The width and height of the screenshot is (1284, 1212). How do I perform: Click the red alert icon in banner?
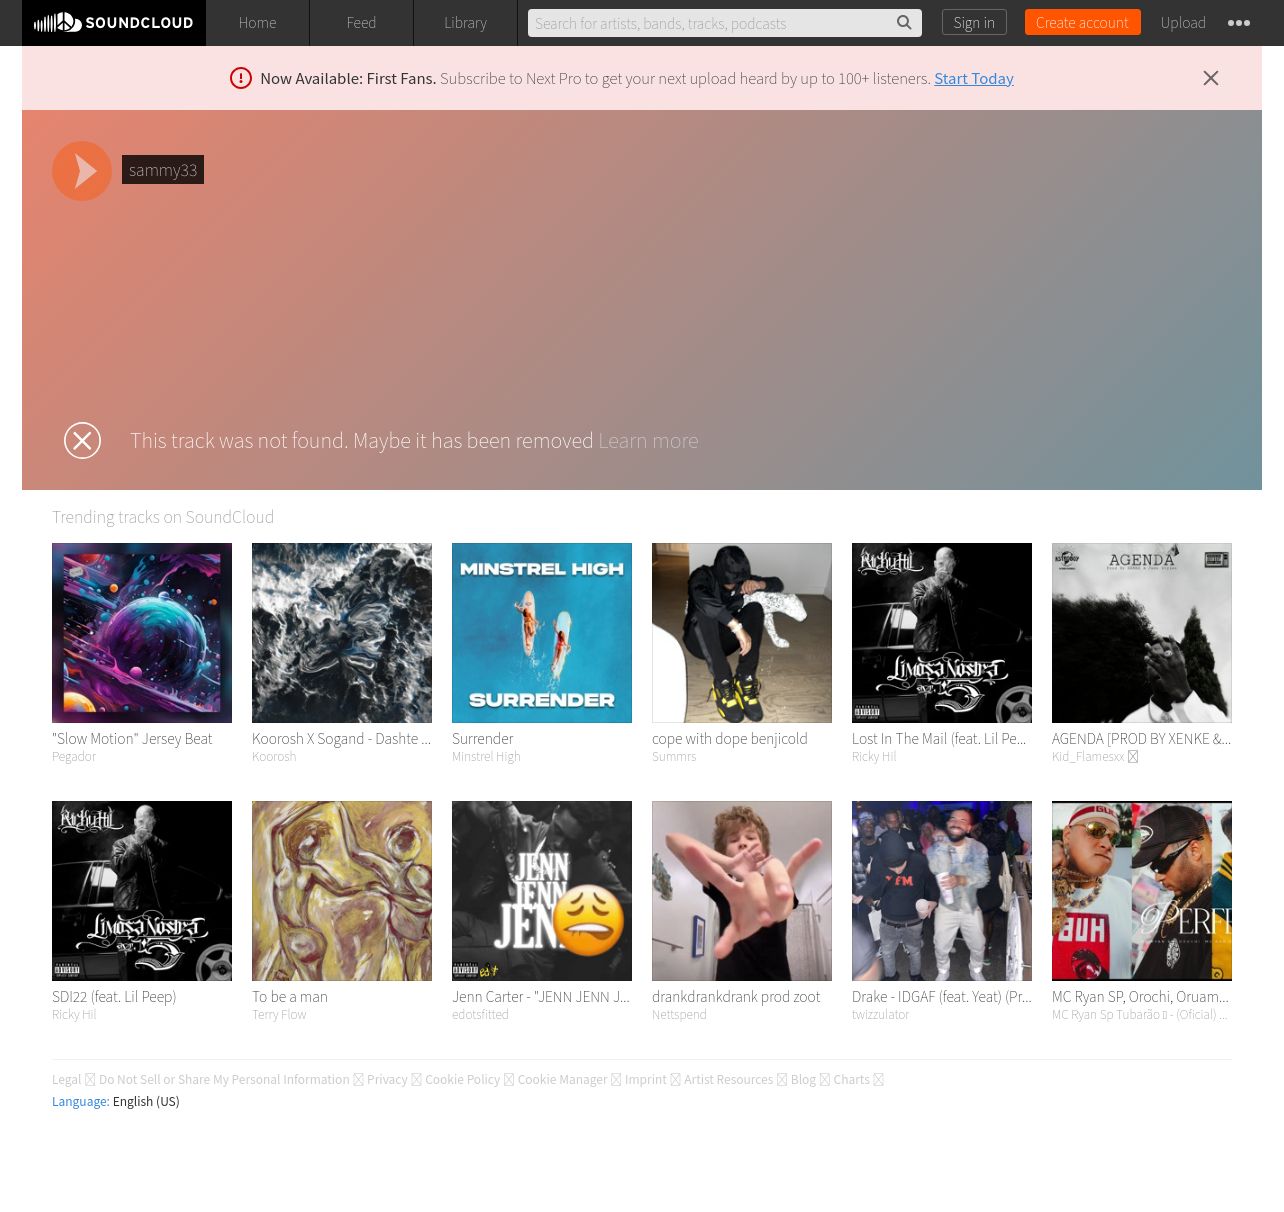pos(241,78)
